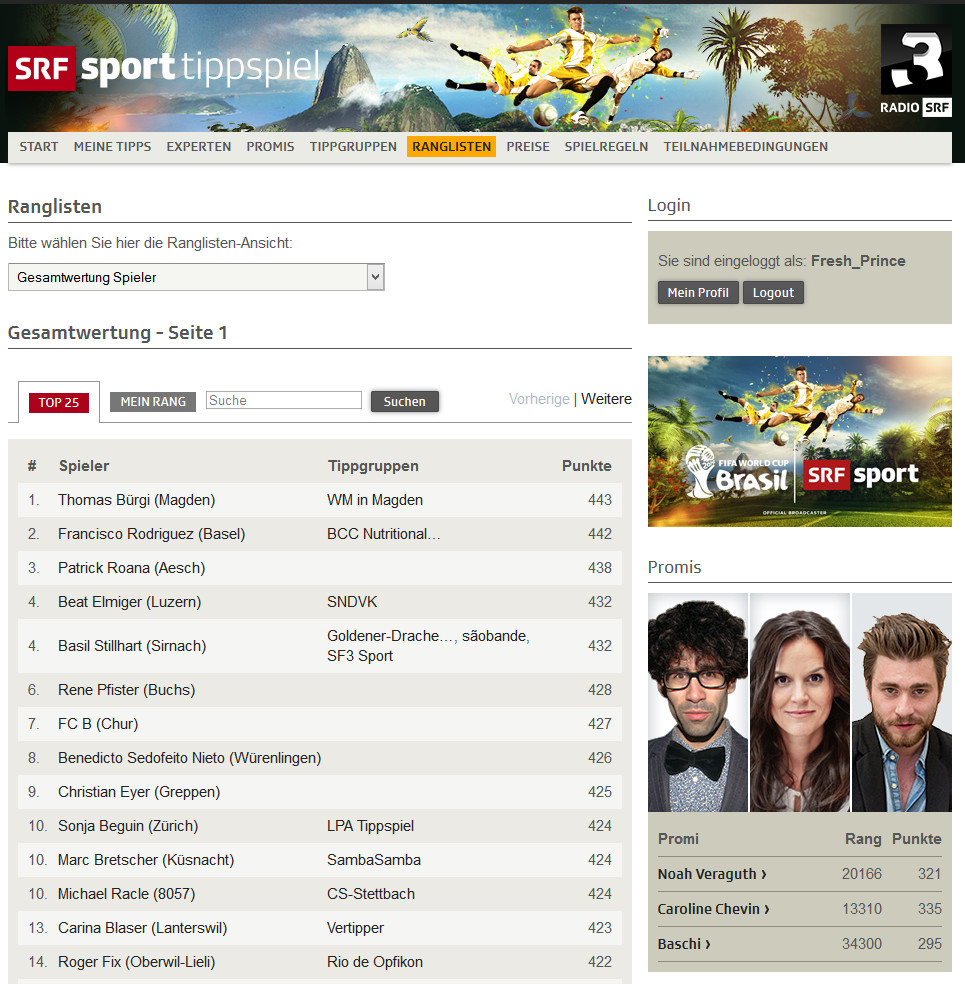Select player Rene Pfister (Buchs)
This screenshot has width=965, height=984.
[127, 690]
